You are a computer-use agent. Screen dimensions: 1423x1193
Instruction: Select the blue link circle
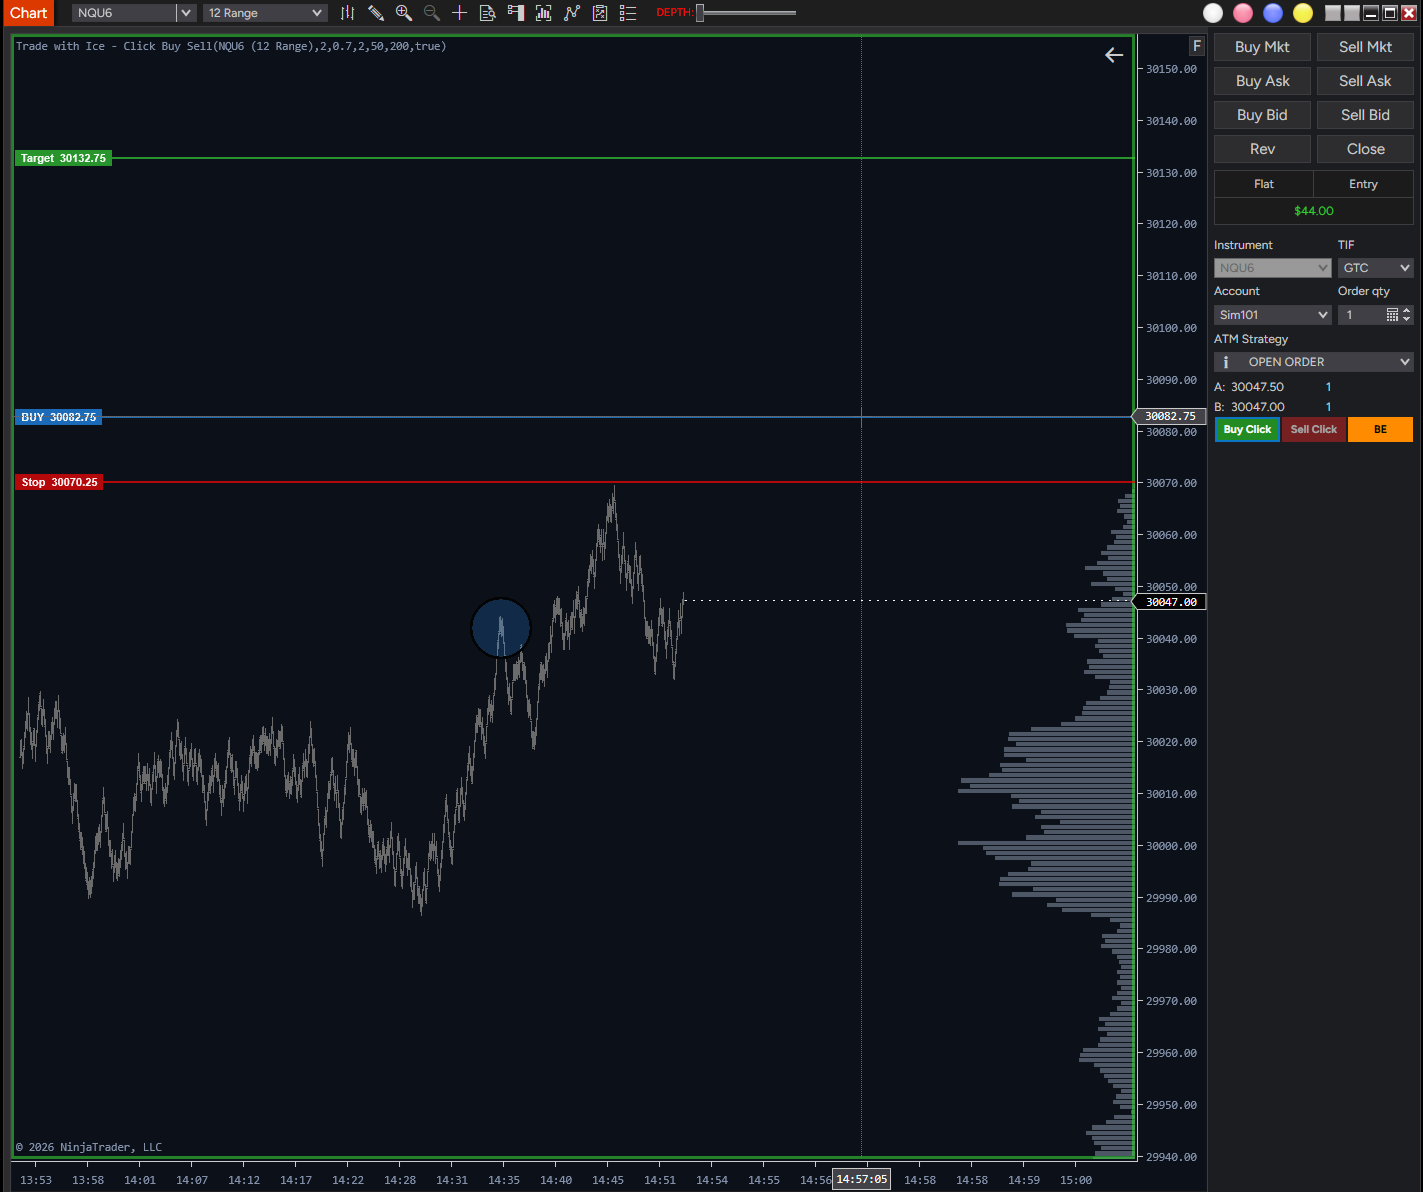(x=1273, y=13)
